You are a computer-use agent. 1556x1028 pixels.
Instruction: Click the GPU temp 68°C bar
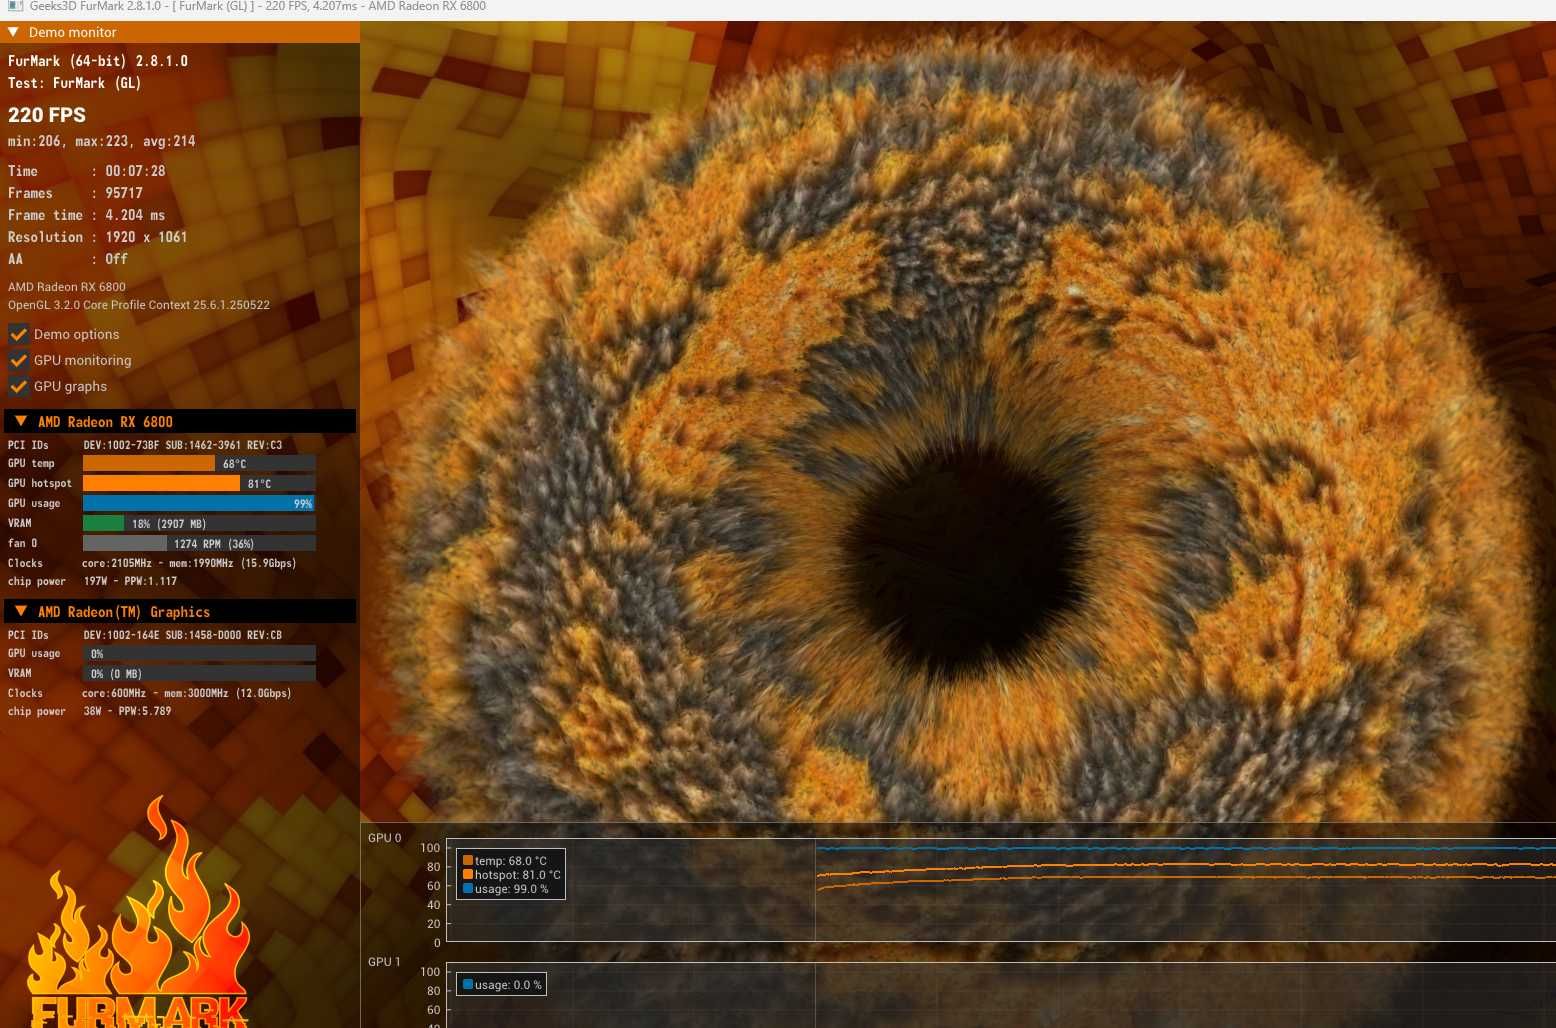[199, 463]
